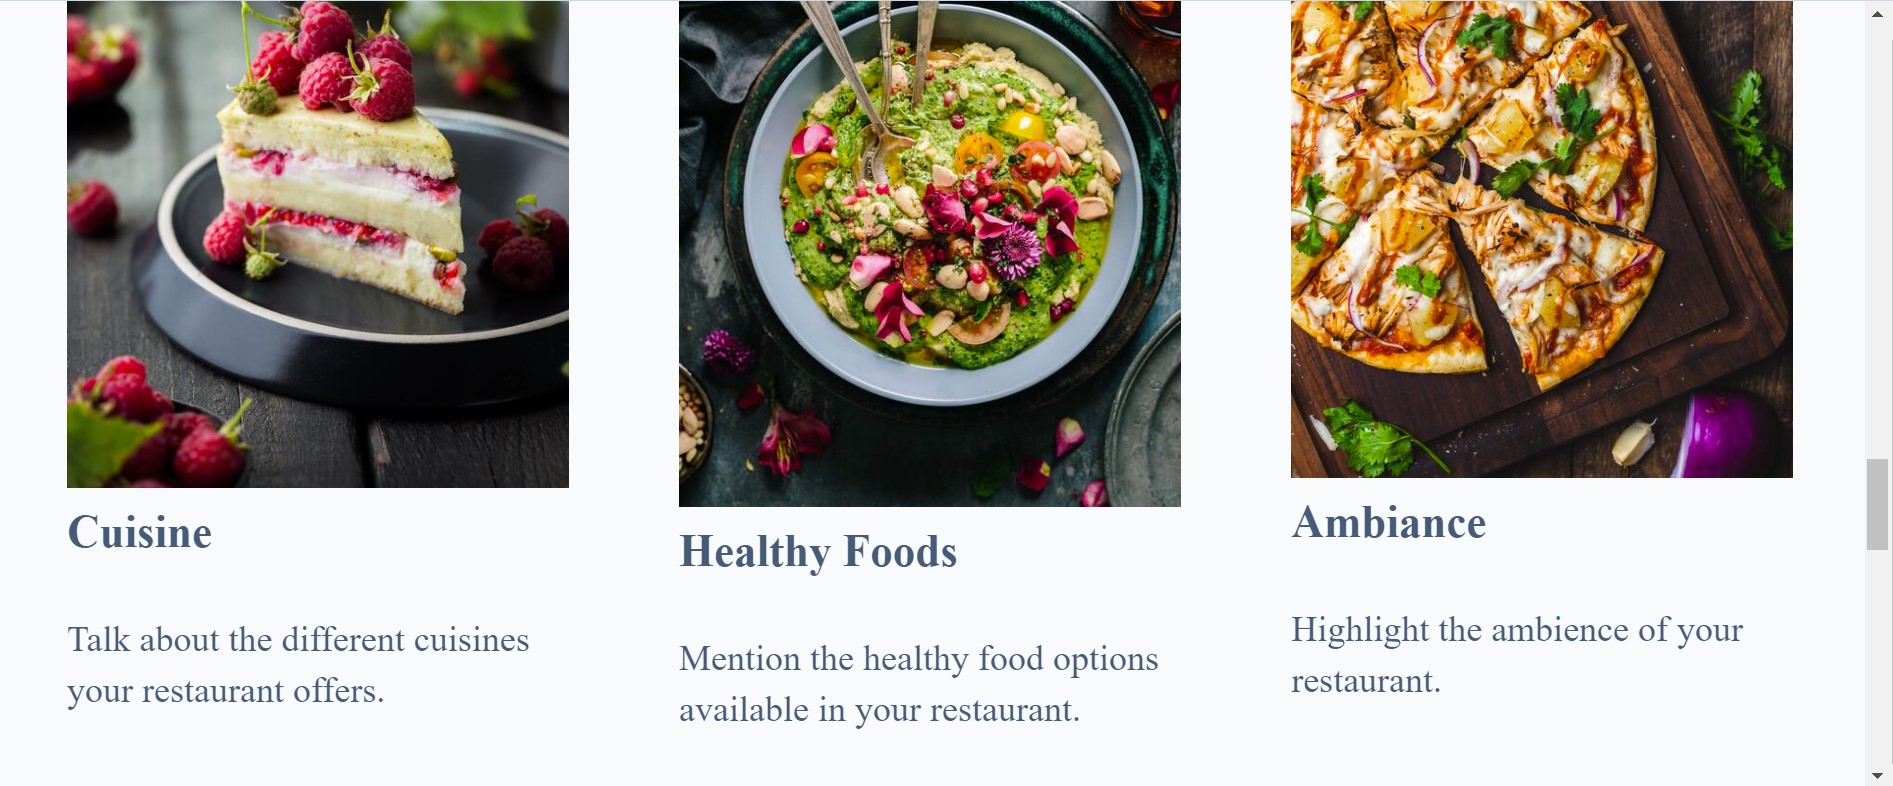Click the Healthy Foods heading
The width and height of the screenshot is (1893, 786).
coord(818,551)
